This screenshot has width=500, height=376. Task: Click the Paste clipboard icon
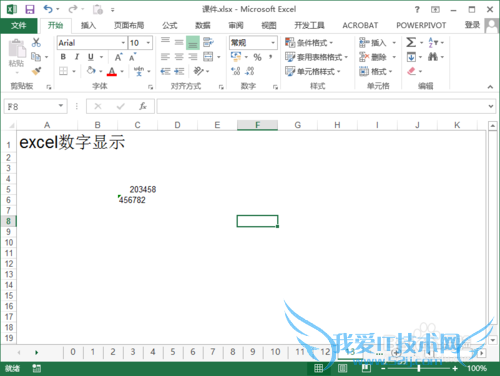pos(17,49)
